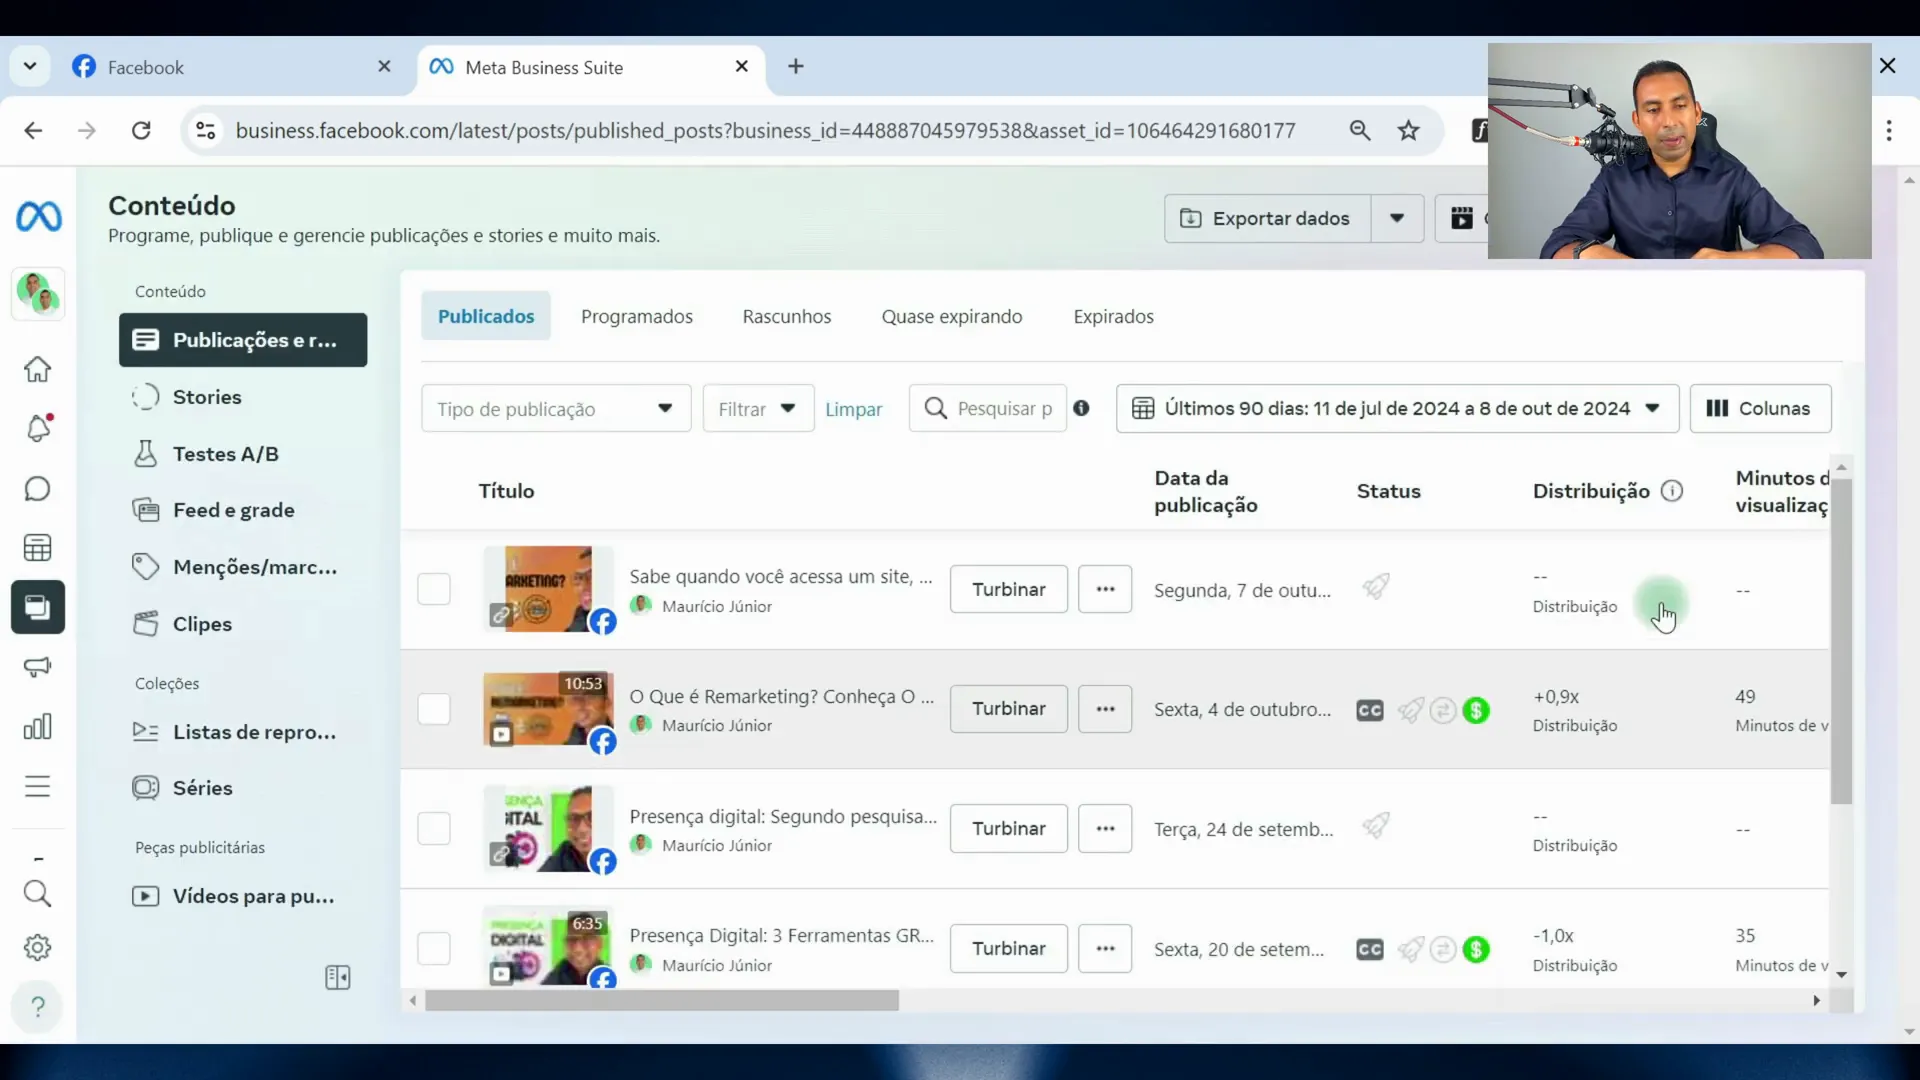
Task: Click the browser zoom magnifier icon
Action: [1360, 130]
